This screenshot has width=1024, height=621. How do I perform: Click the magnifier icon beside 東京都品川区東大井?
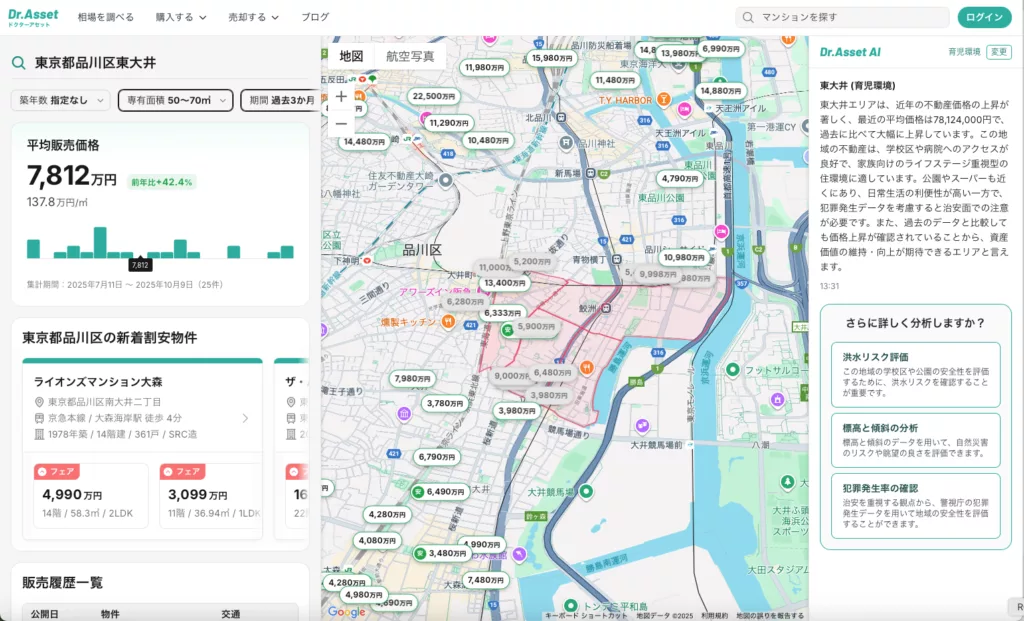[x=19, y=63]
